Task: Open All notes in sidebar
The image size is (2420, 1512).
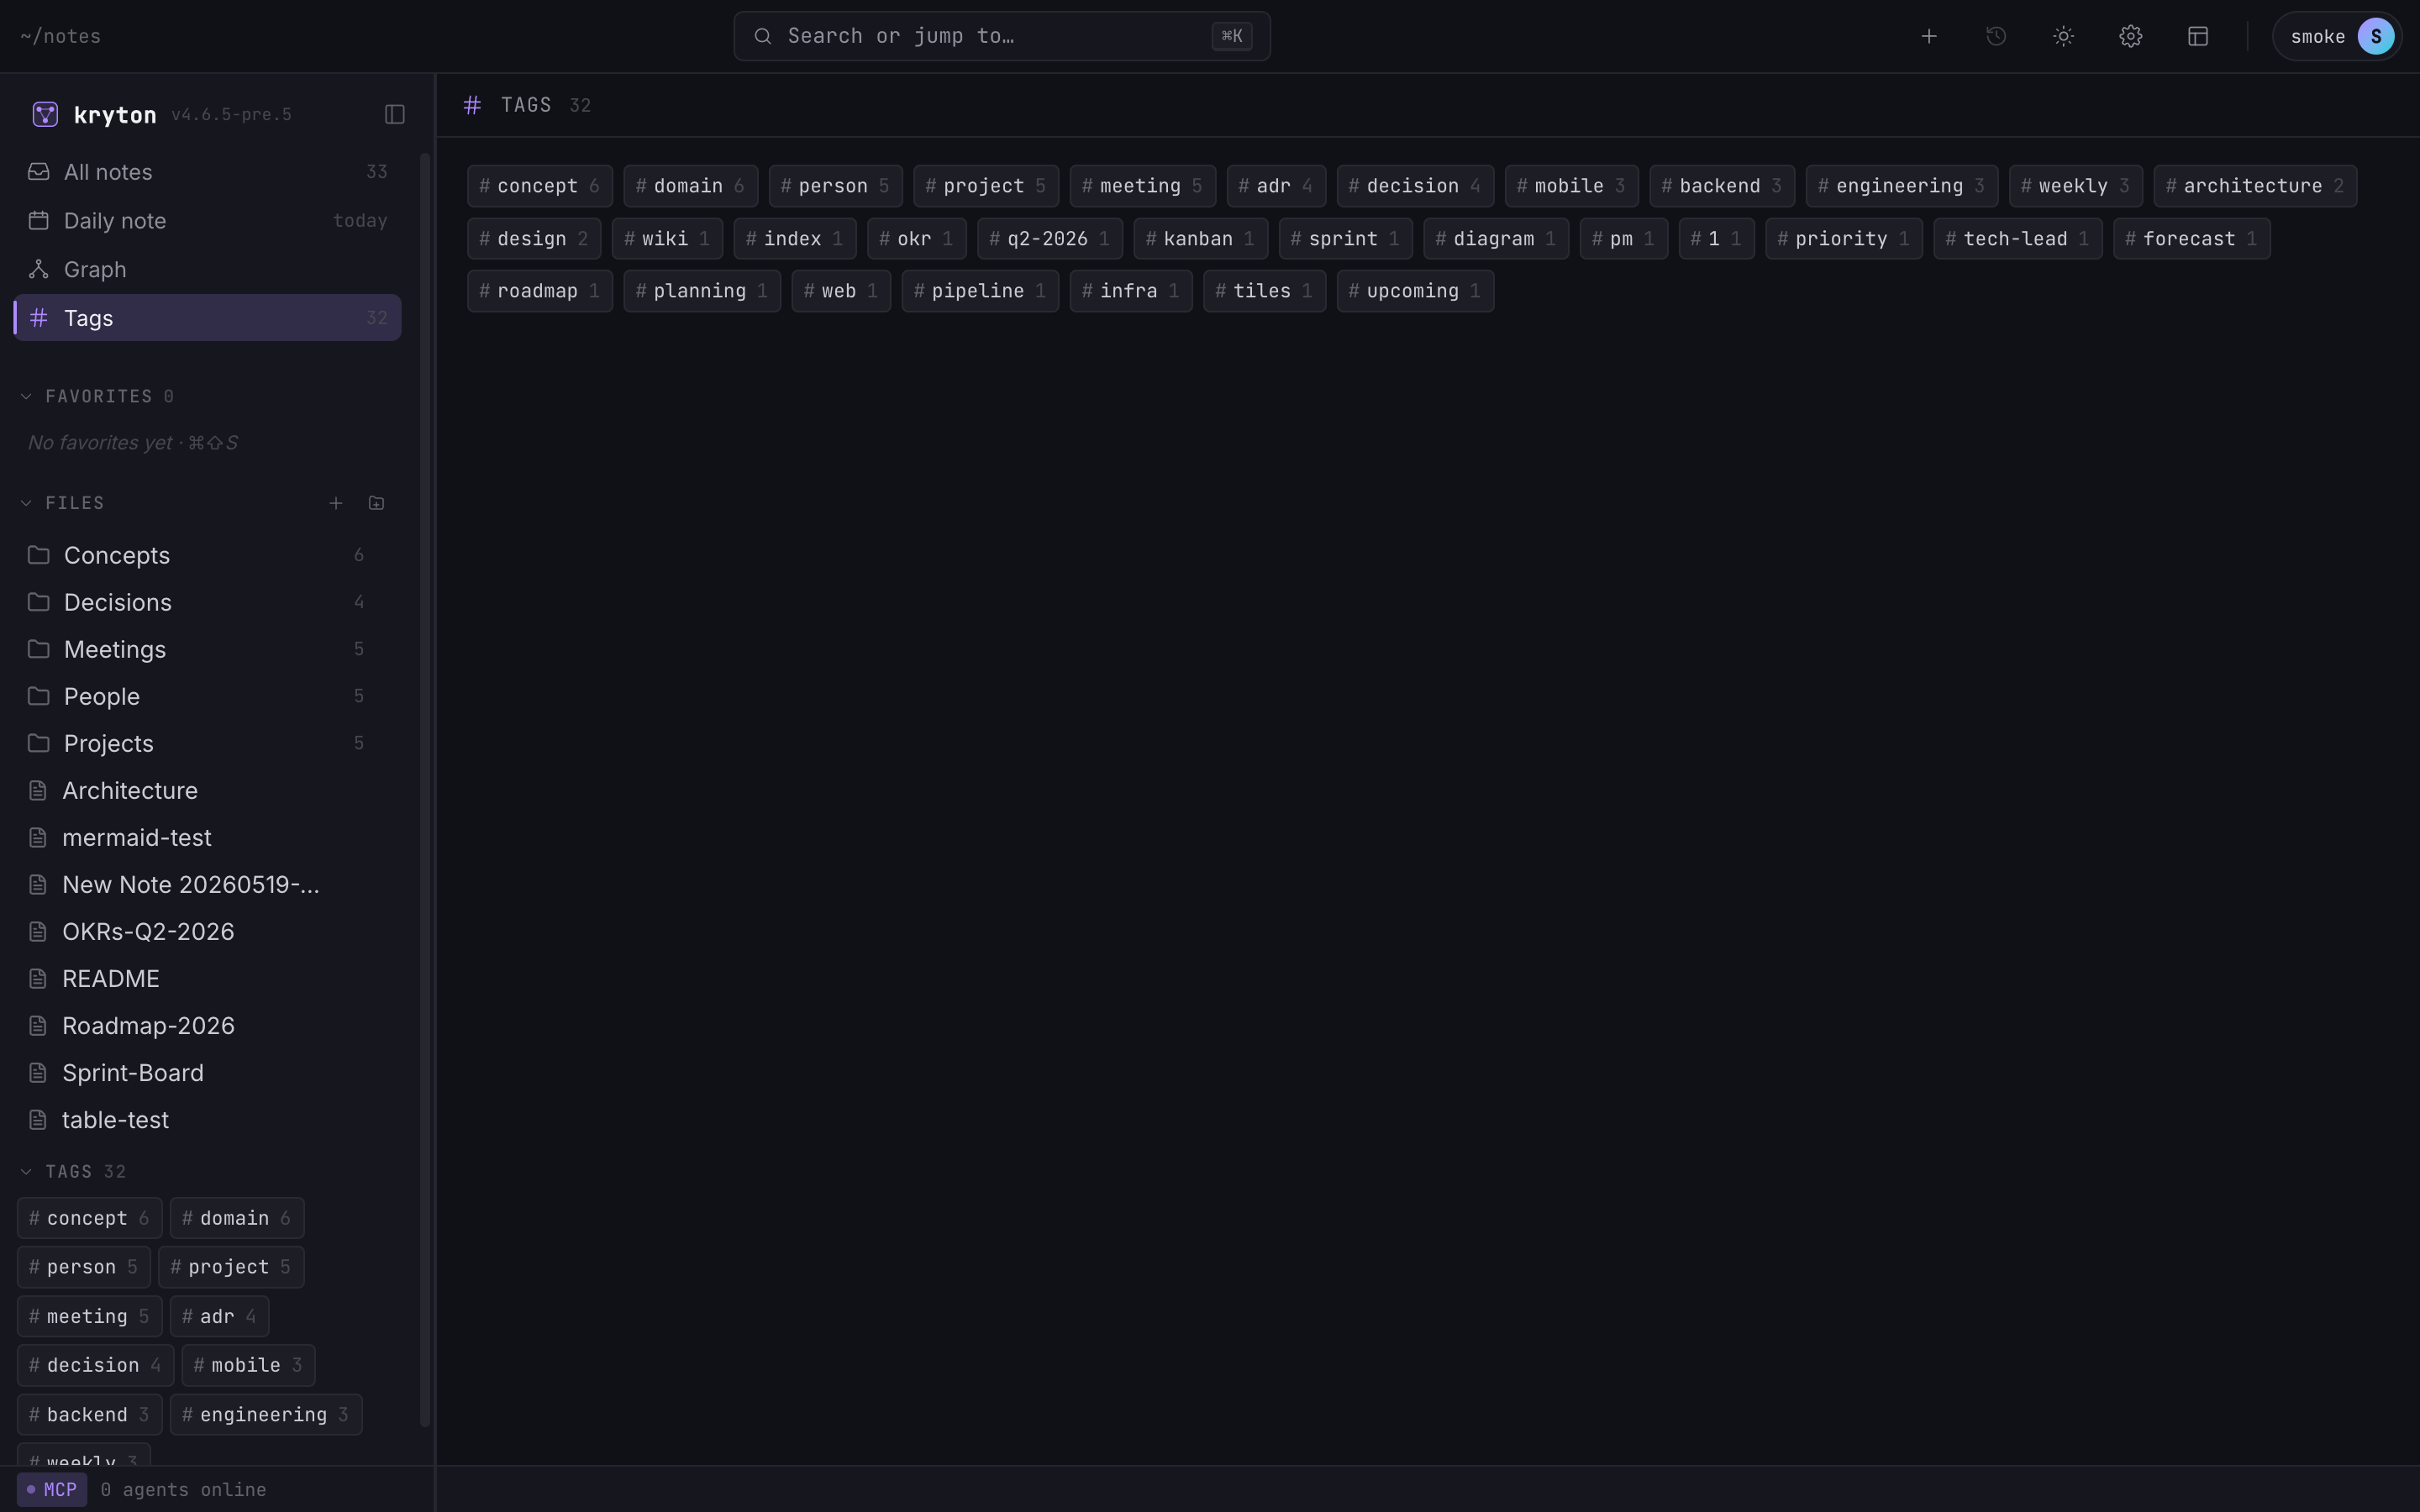Action: (x=208, y=172)
